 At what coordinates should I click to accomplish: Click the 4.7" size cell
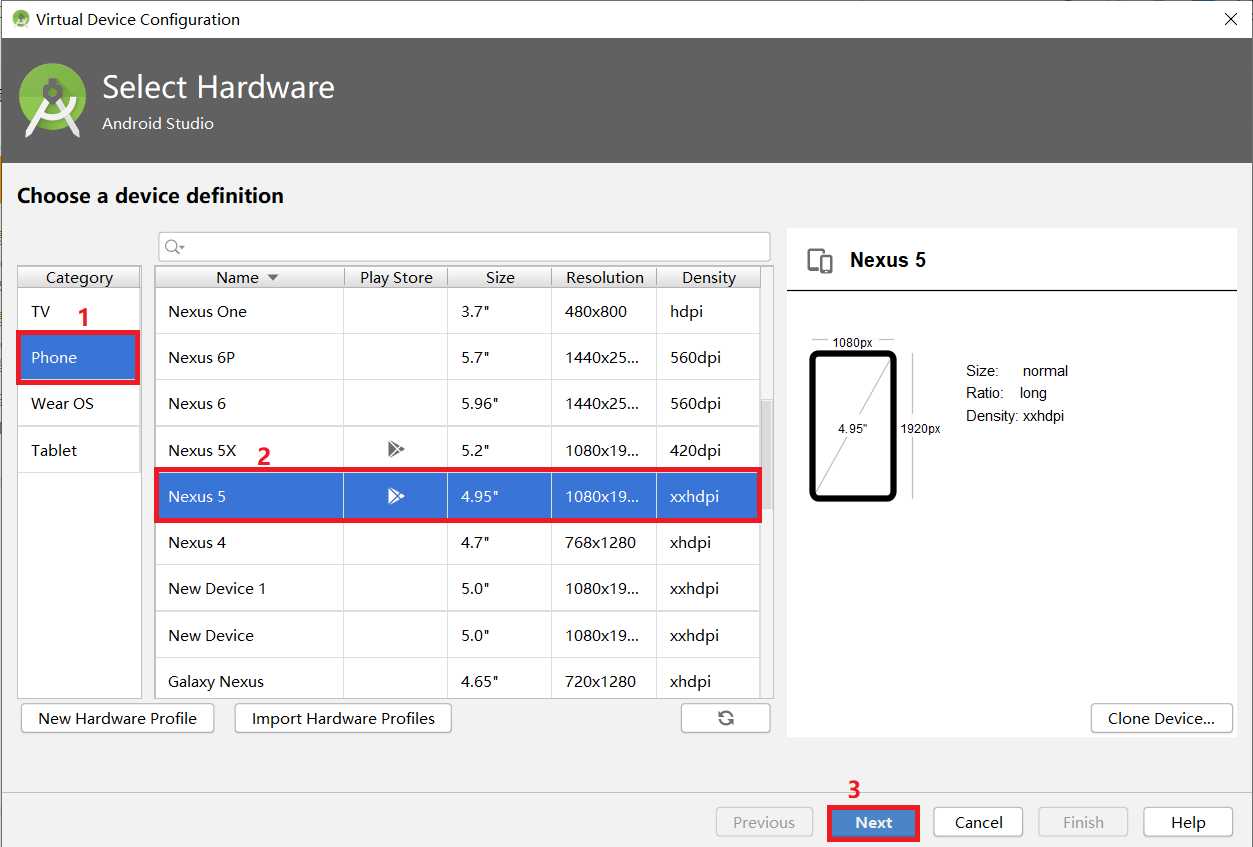pos(500,542)
